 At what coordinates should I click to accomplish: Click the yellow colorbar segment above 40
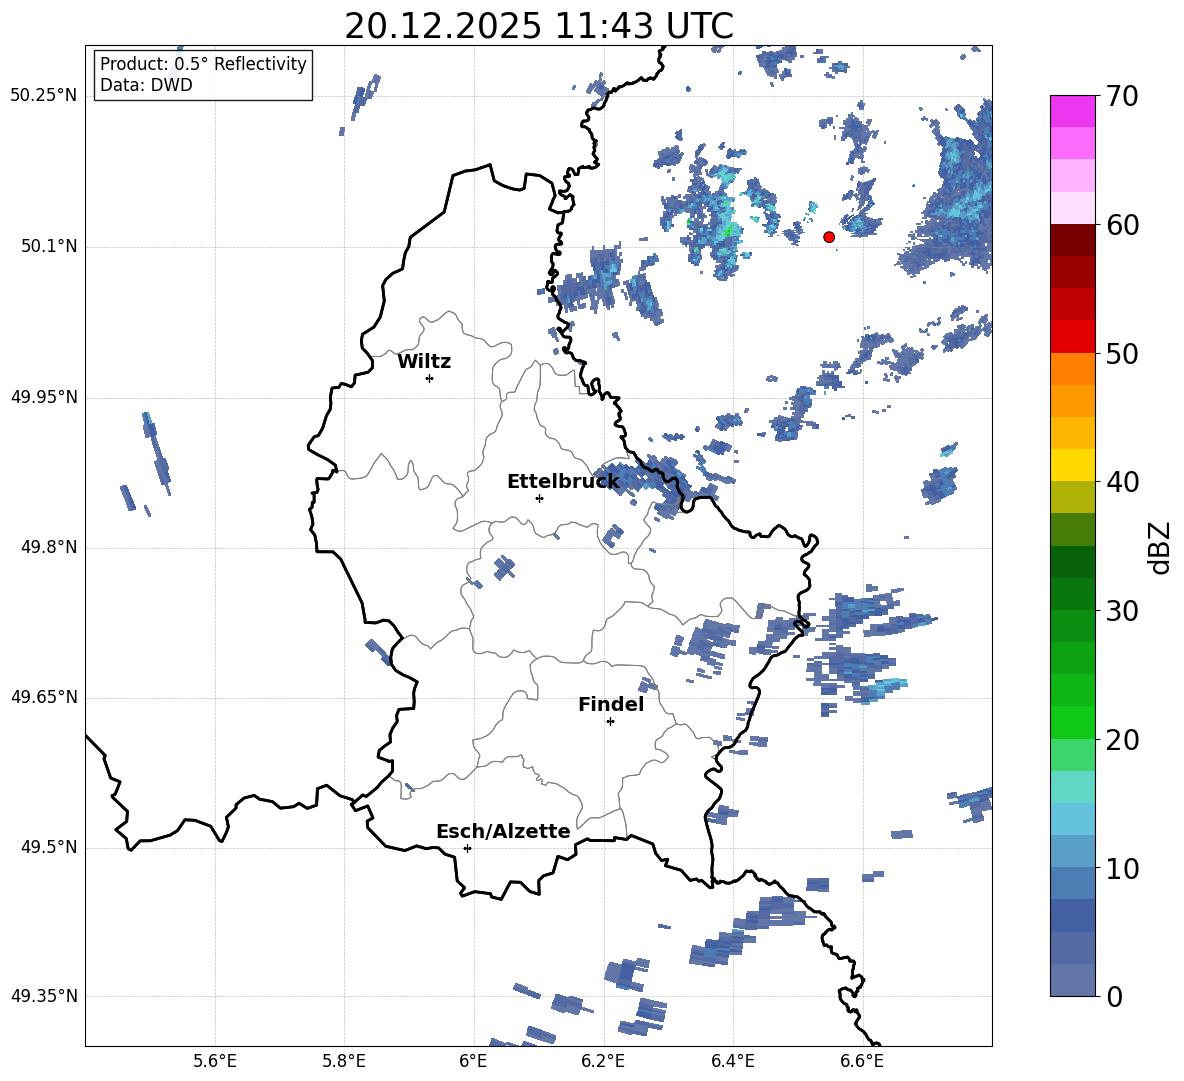click(x=1072, y=465)
